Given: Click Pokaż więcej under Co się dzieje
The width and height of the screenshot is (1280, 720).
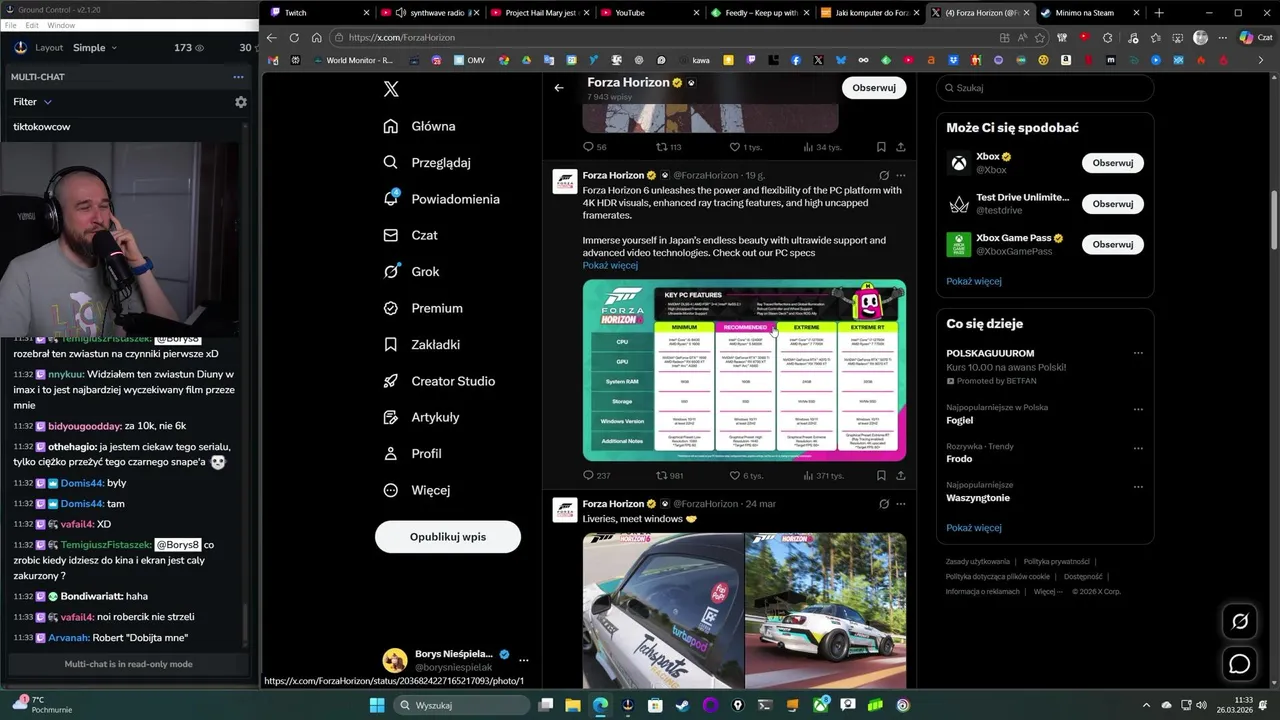Looking at the screenshot, I should point(974,528).
